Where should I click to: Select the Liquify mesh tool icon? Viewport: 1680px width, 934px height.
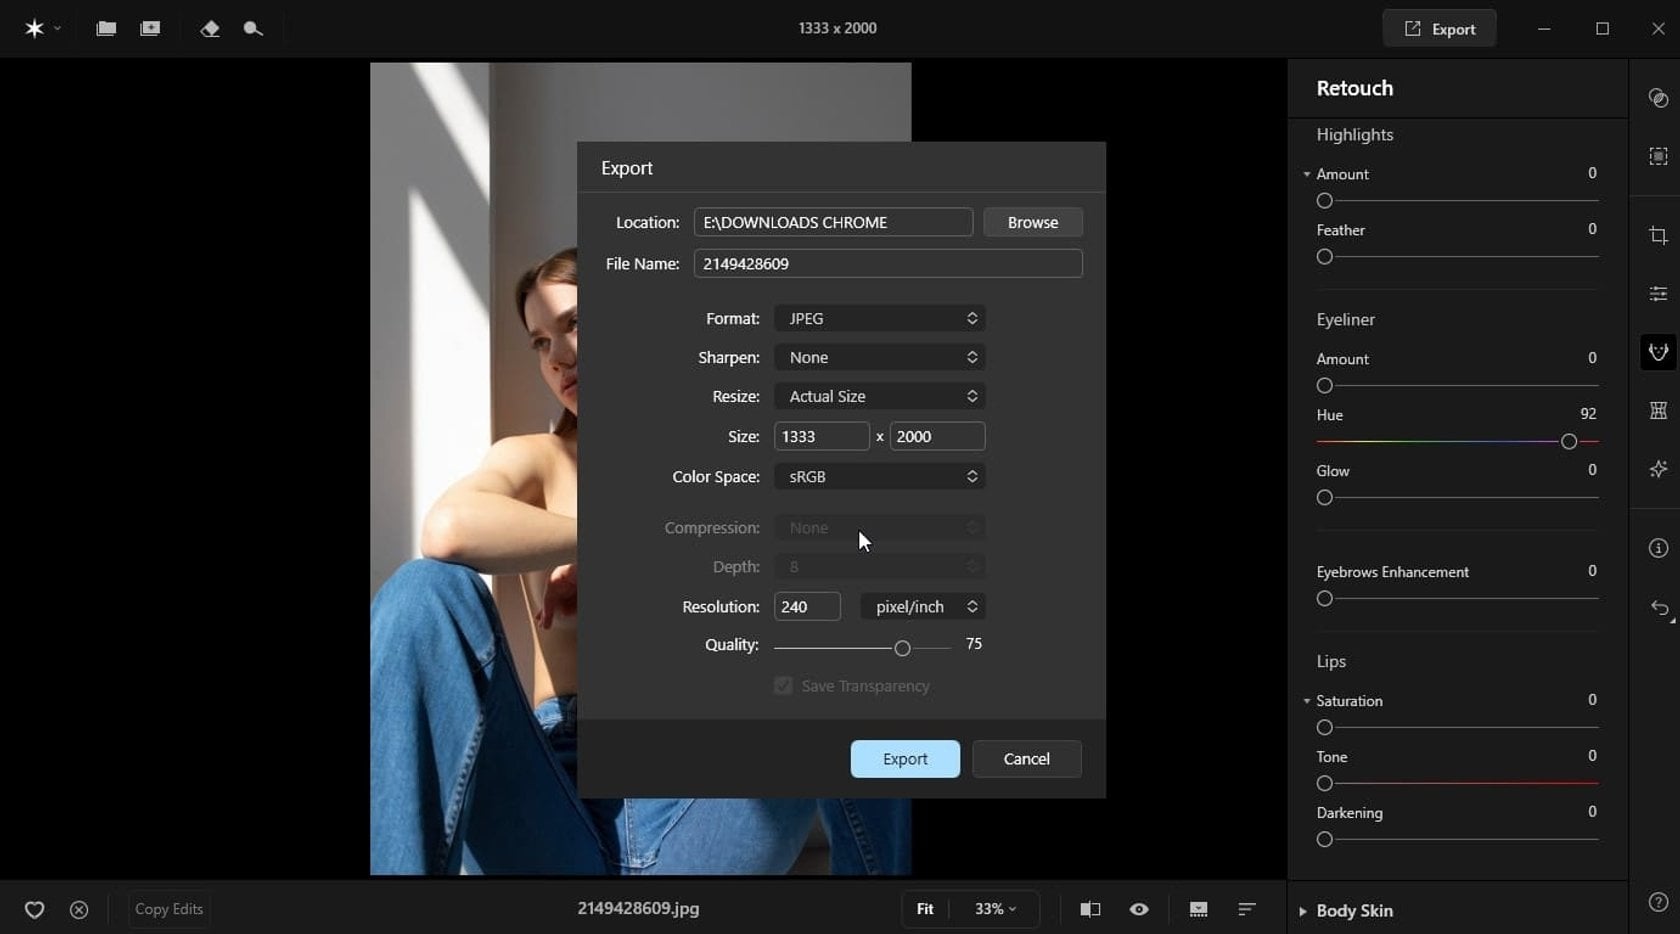1658,410
